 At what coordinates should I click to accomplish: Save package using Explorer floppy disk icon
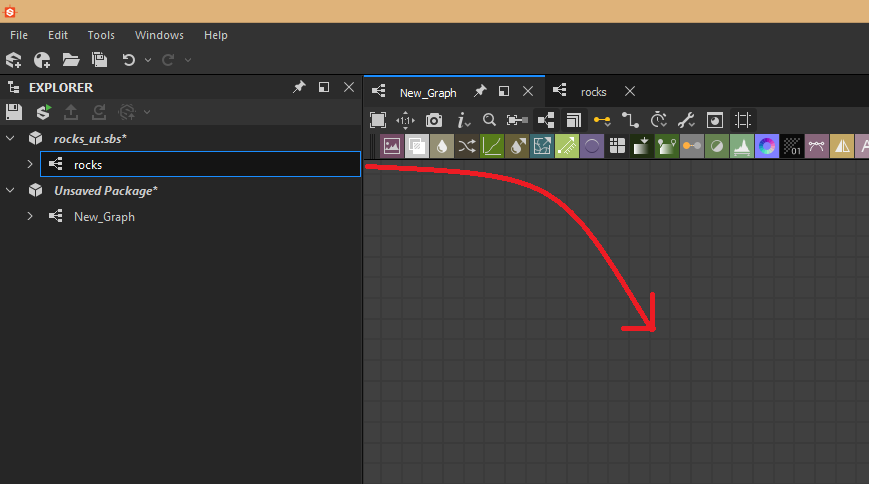pos(14,112)
